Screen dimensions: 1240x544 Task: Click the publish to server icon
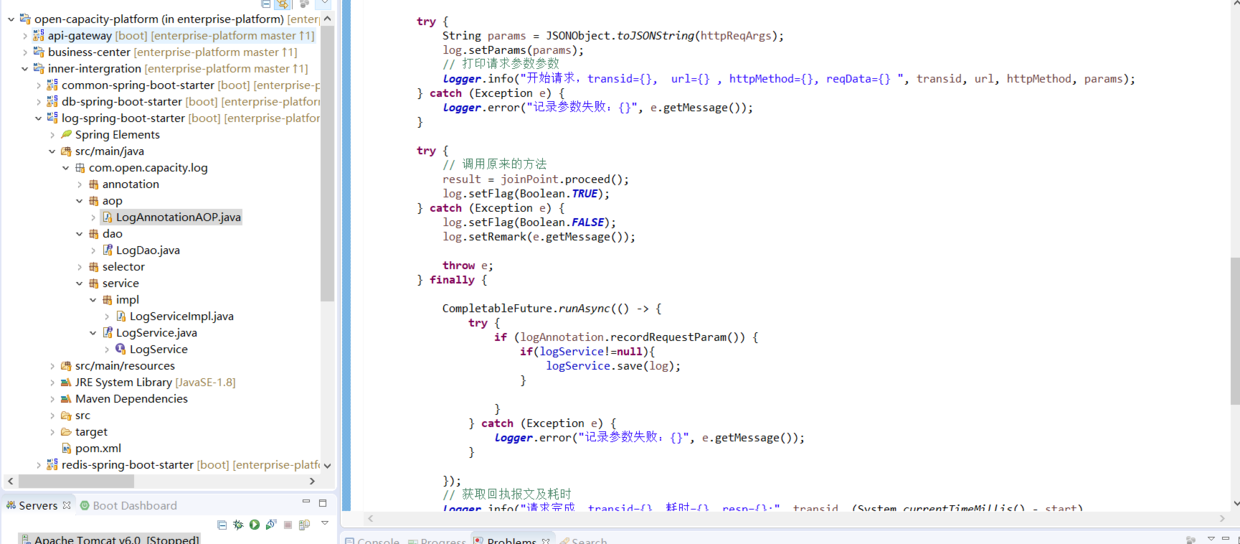coord(304,524)
